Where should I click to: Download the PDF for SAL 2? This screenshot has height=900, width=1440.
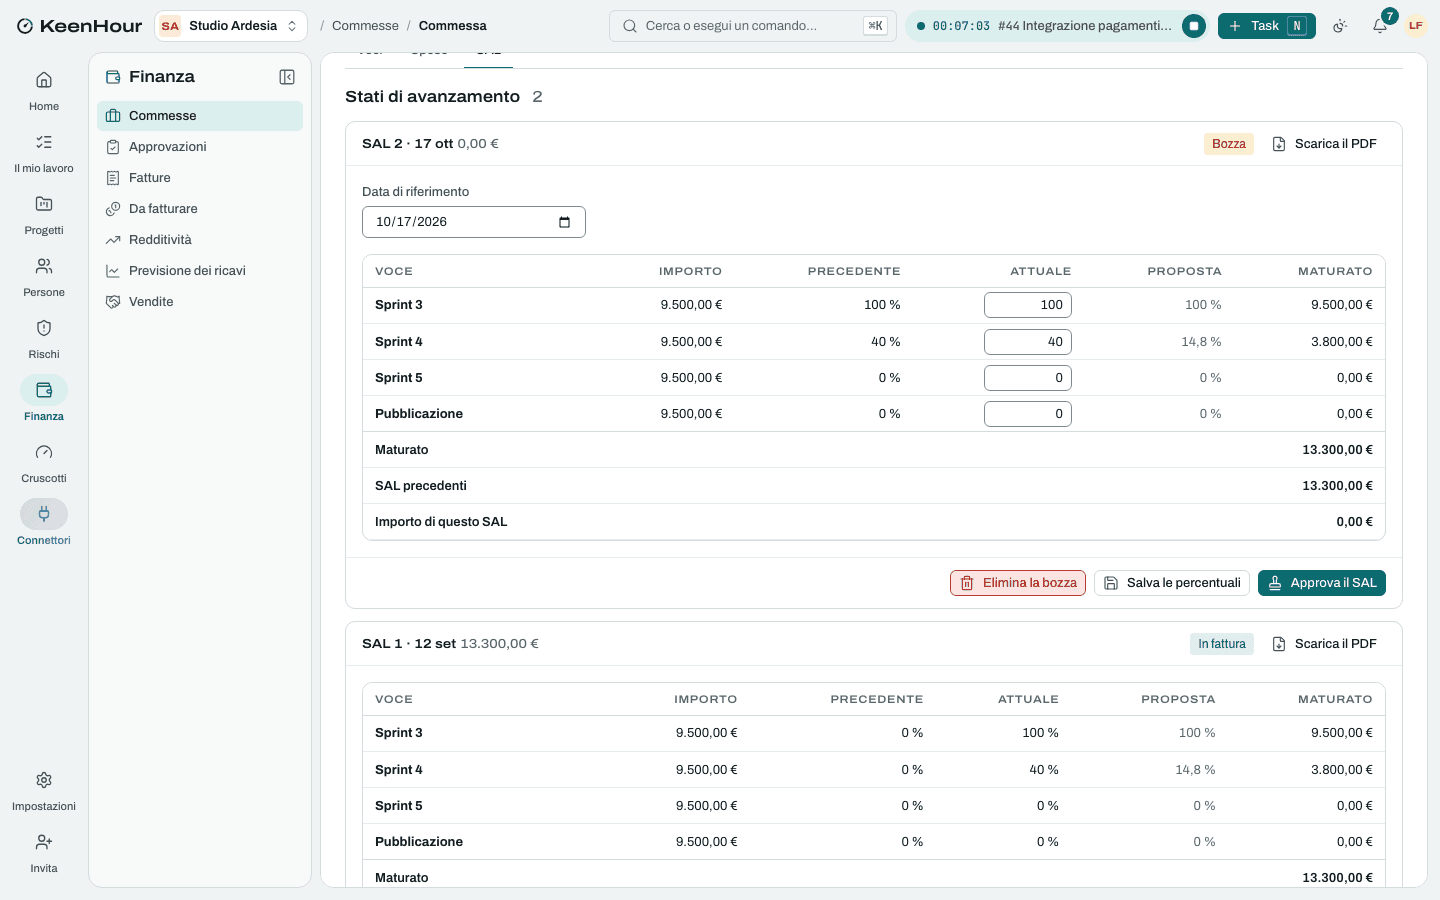(1324, 144)
